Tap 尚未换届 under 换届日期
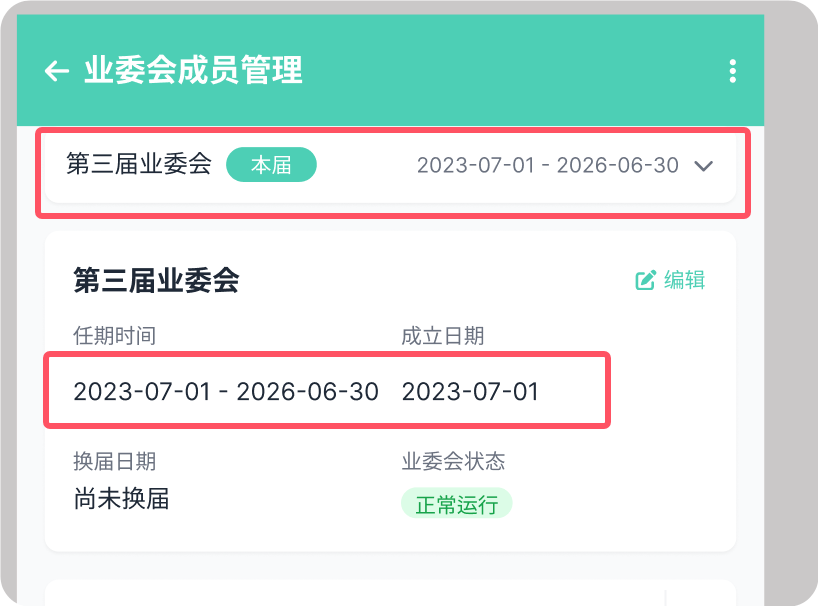Screen dimensions: 818x606 coord(120,499)
